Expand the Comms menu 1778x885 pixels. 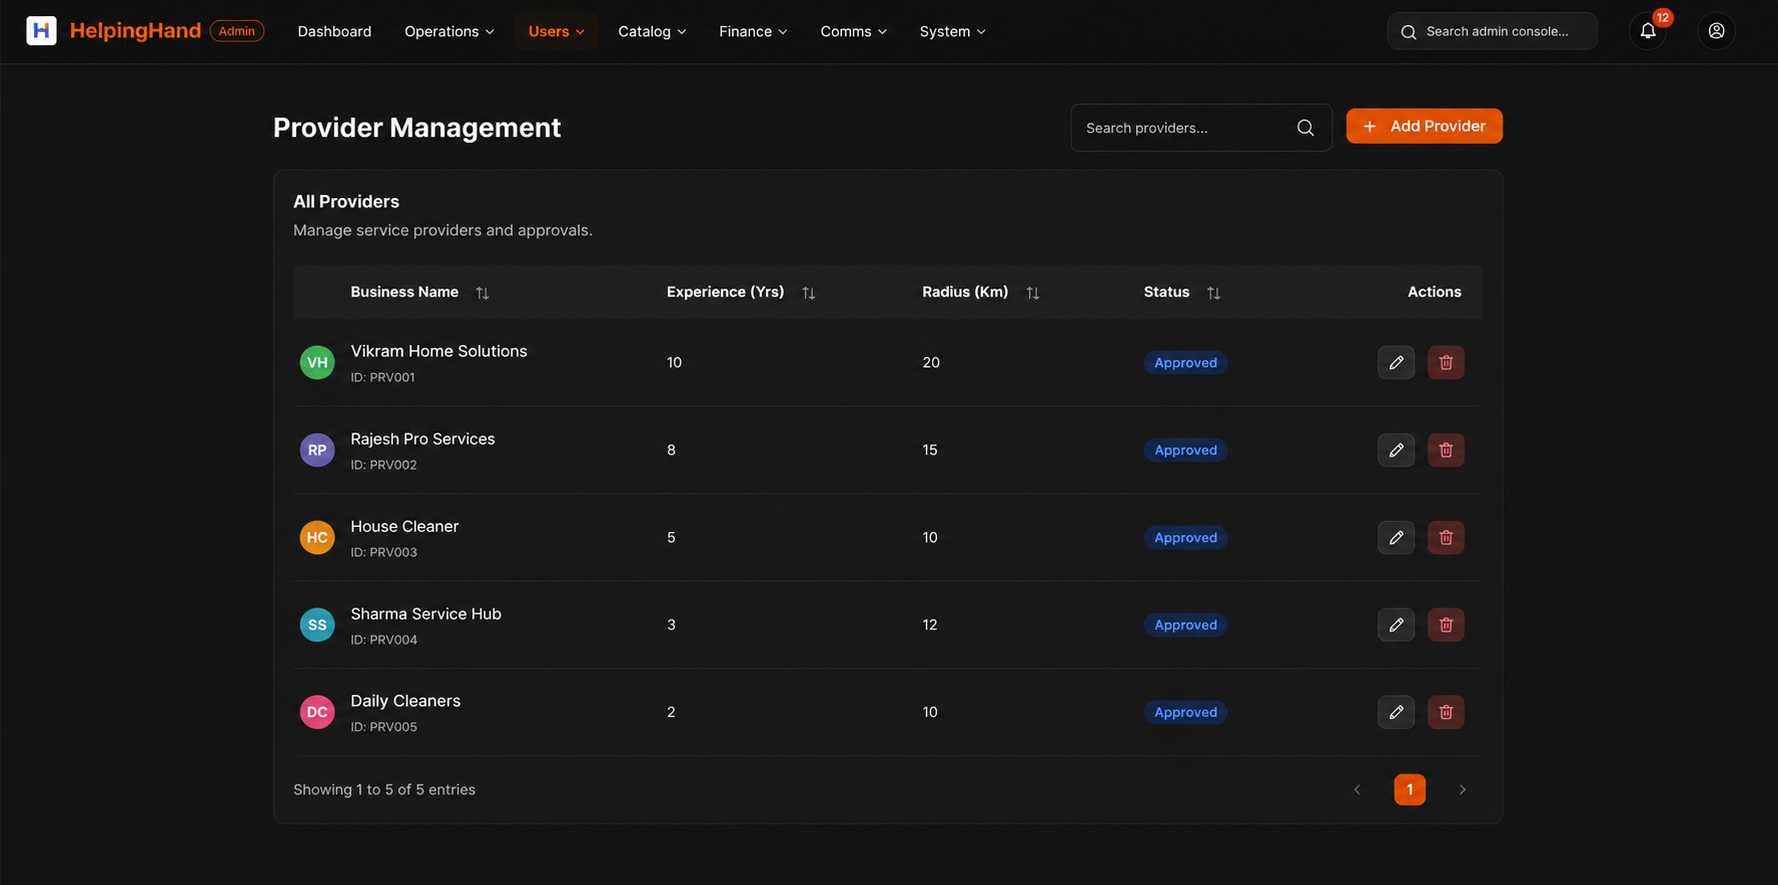click(853, 32)
